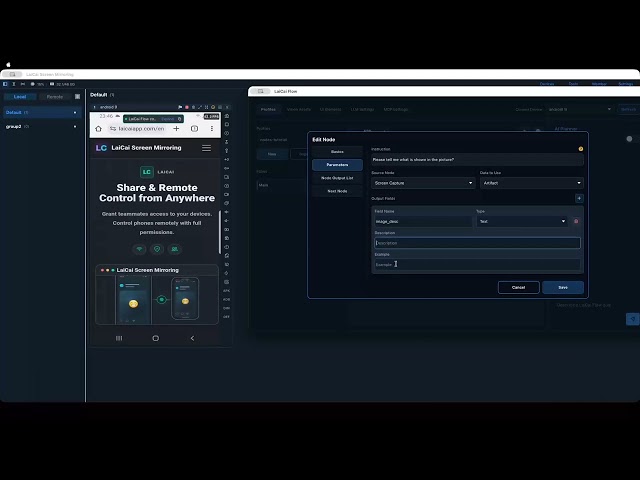This screenshot has width=640, height=480.
Task: Open the Current Device dropdown
Action: 580,109
